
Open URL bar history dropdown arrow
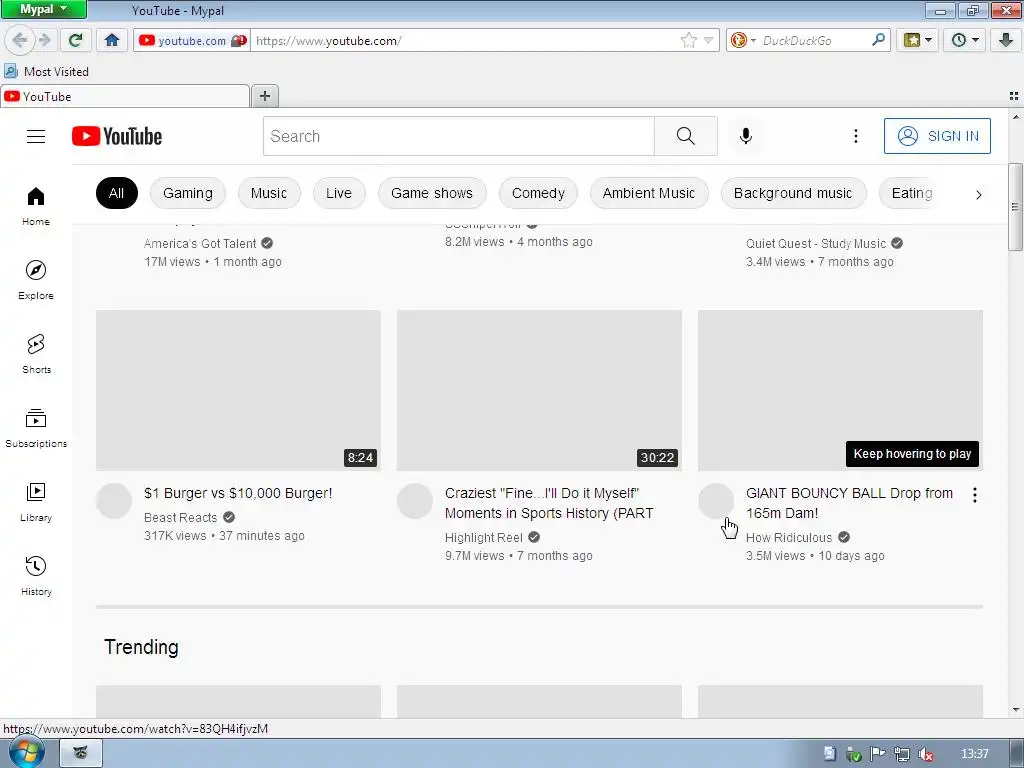click(x=709, y=40)
